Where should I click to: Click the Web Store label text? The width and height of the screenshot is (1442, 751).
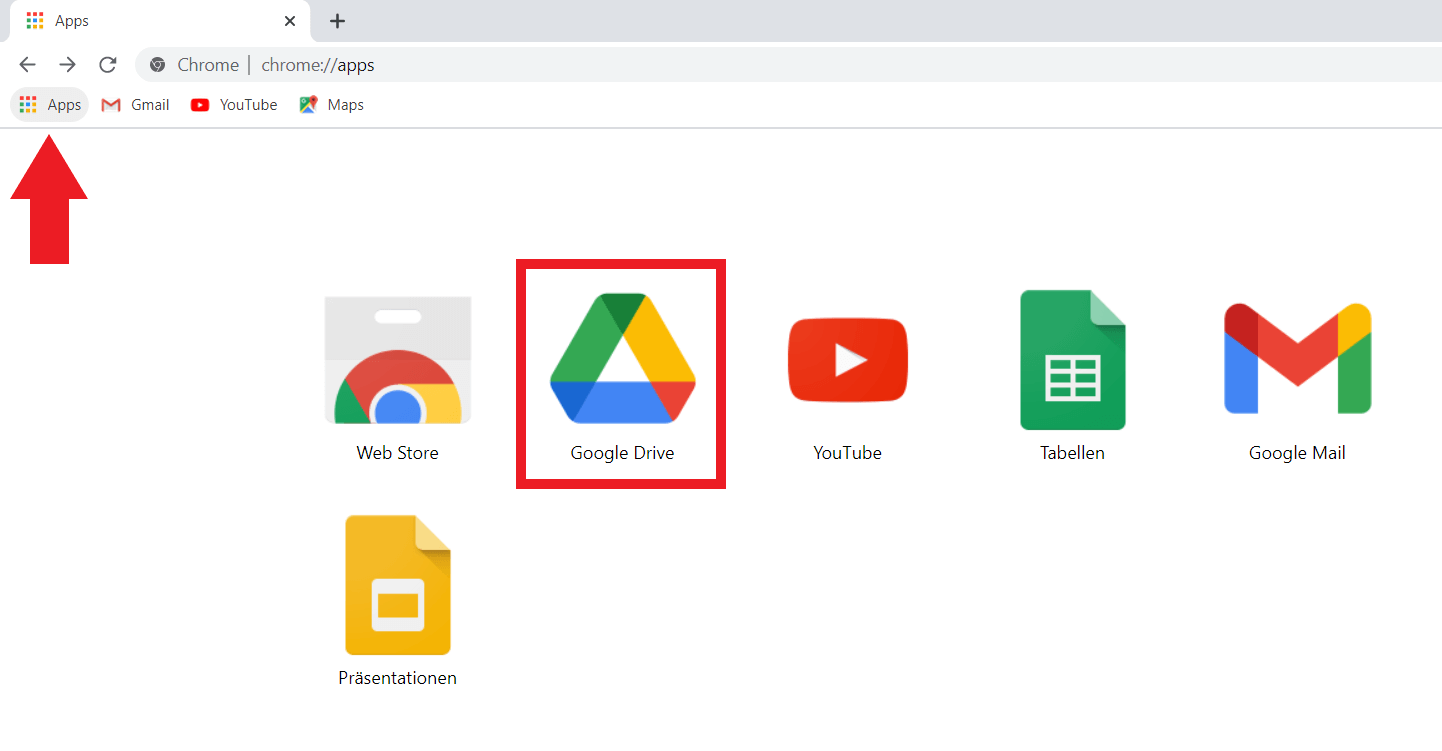[398, 453]
